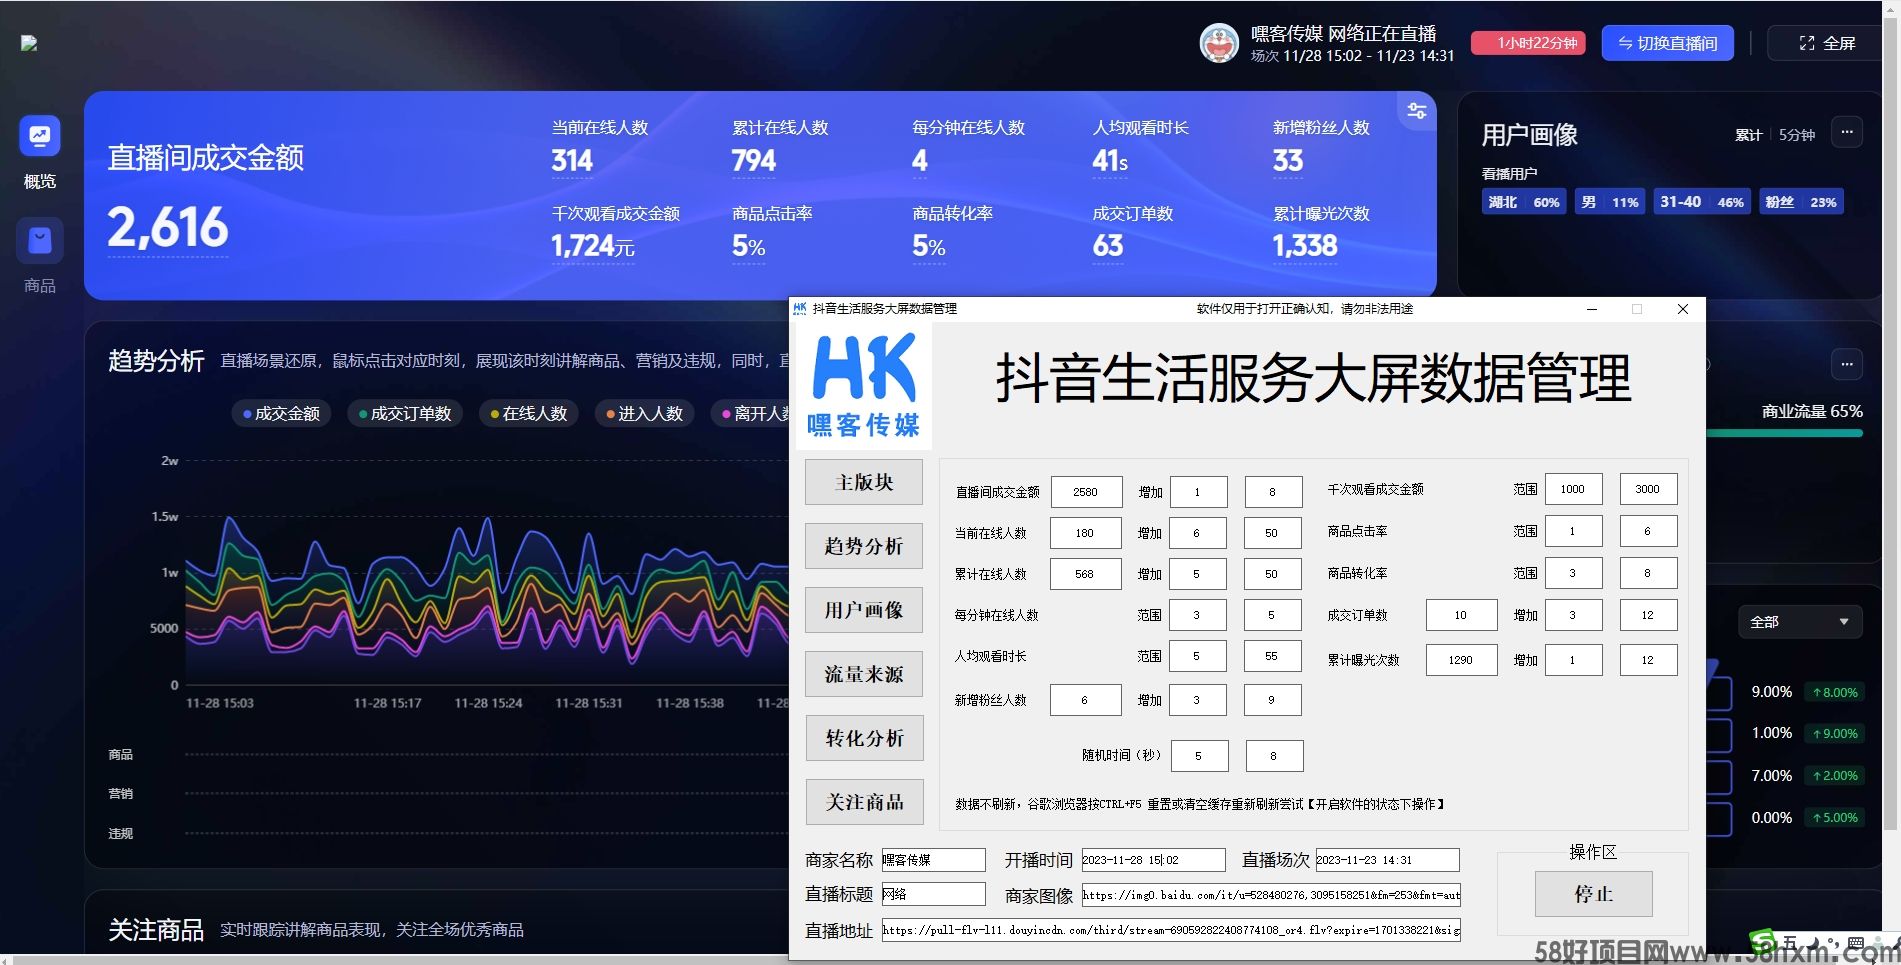The height and width of the screenshot is (965, 1901).
Task: Select the 主版块 section
Action: pyautogui.click(x=864, y=482)
